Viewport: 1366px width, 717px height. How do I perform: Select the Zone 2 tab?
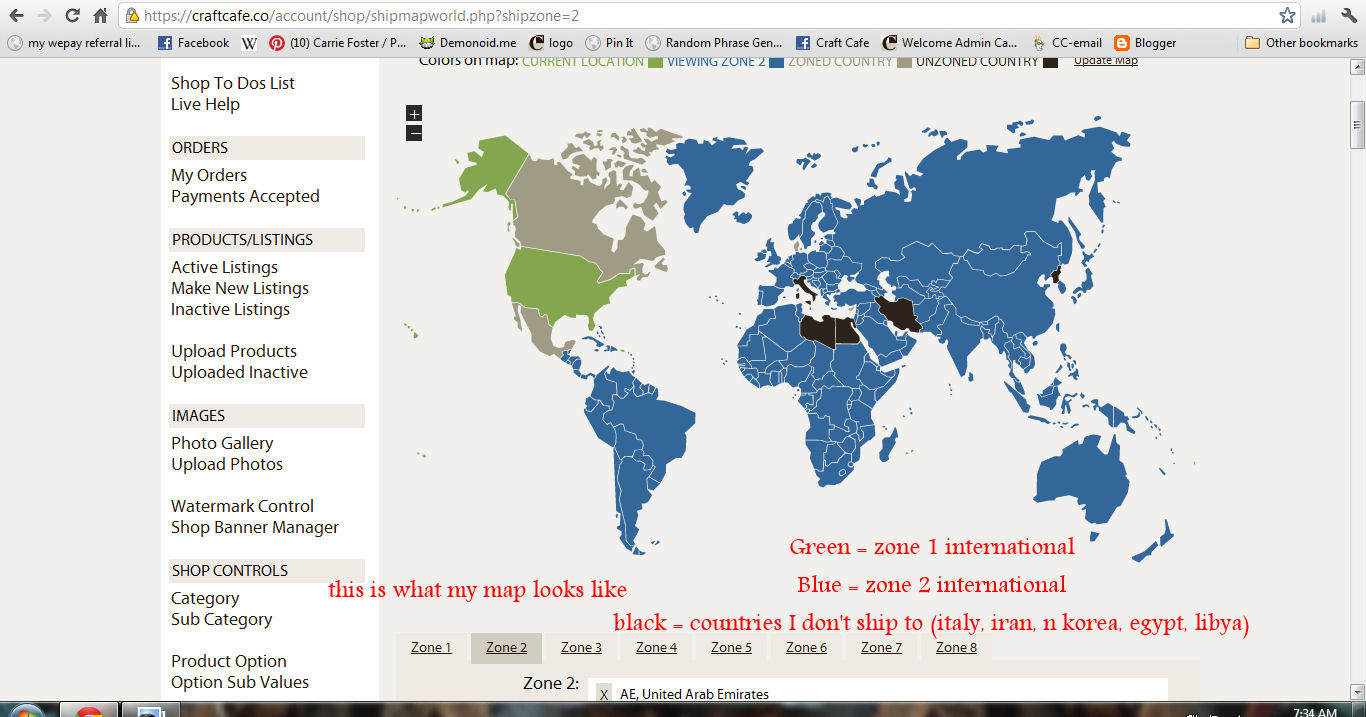[x=506, y=647]
